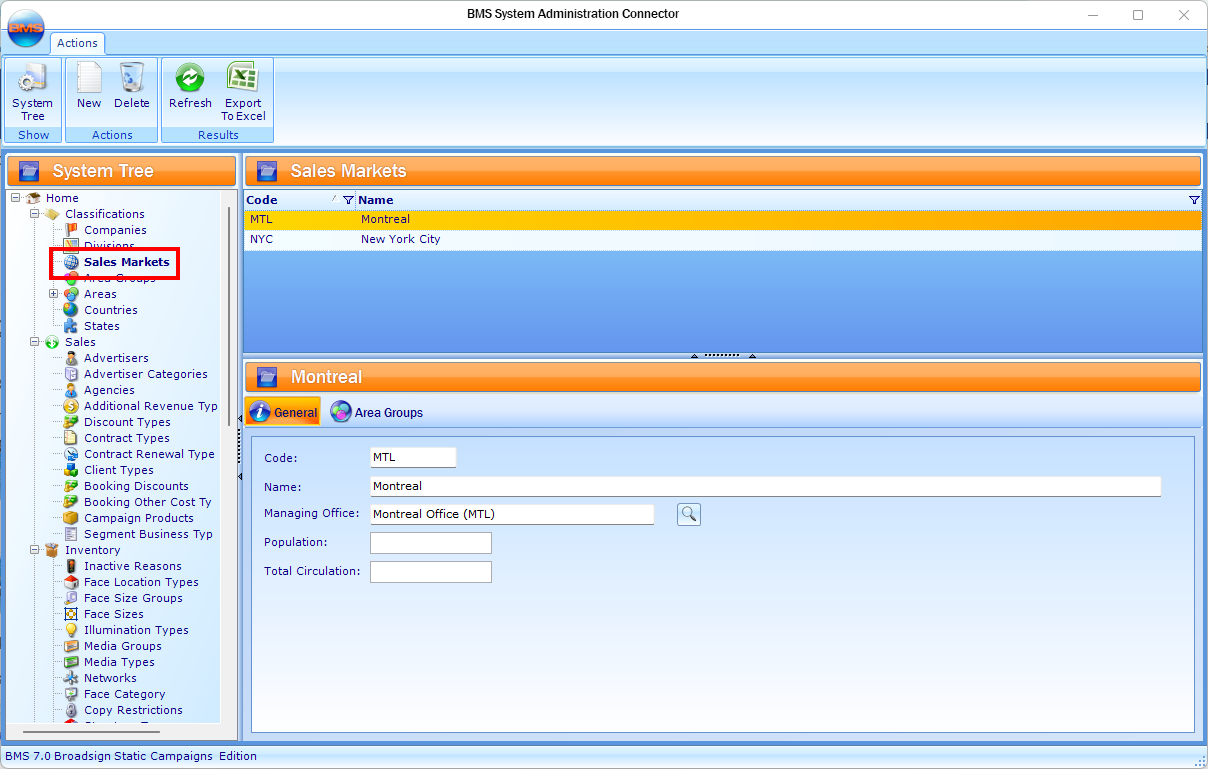1208x769 pixels.
Task: Select Campaign Products tree item
Action: [139, 518]
